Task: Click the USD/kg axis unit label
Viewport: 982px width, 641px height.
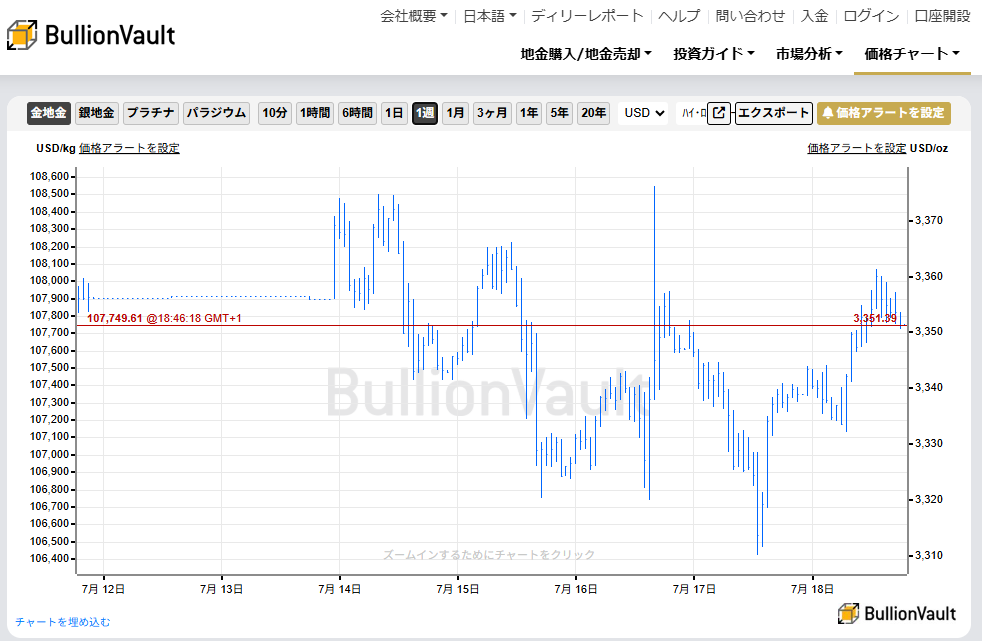Action: [56, 148]
